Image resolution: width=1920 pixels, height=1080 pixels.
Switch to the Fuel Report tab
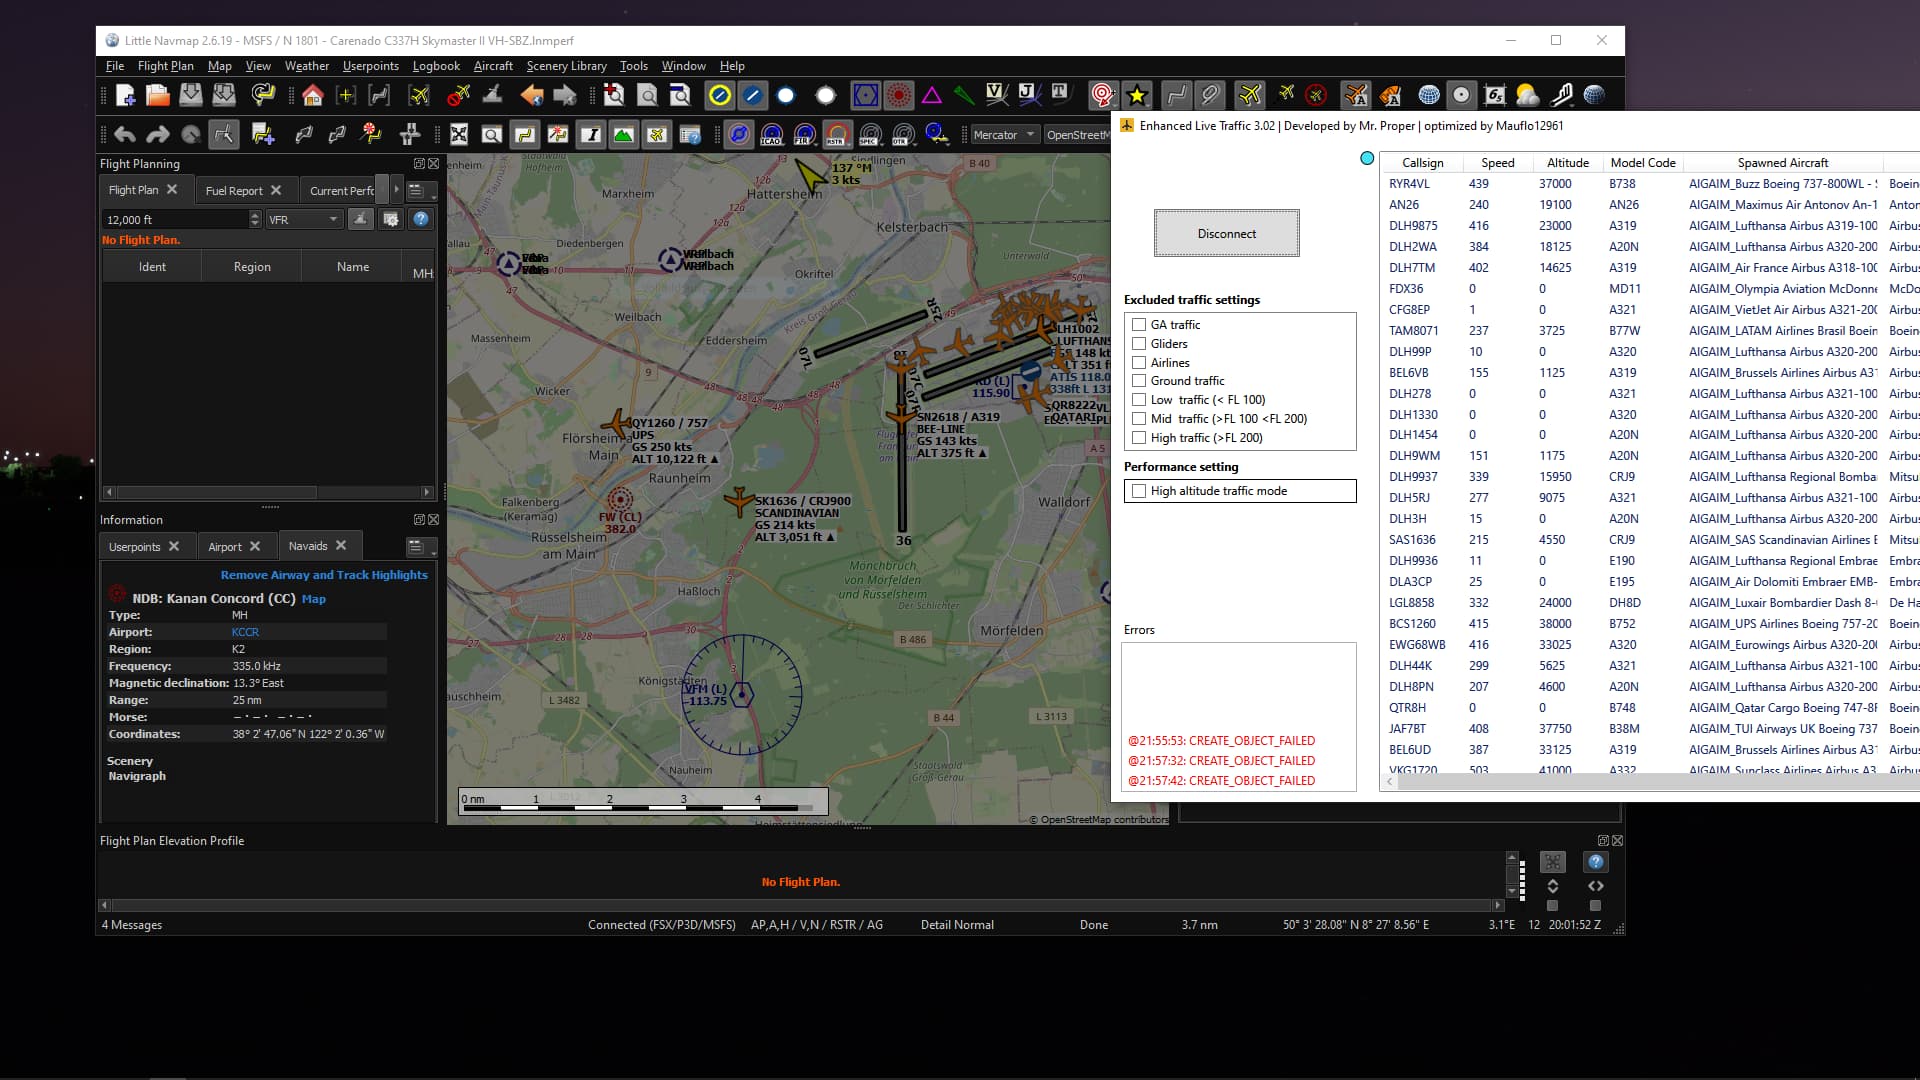235,190
